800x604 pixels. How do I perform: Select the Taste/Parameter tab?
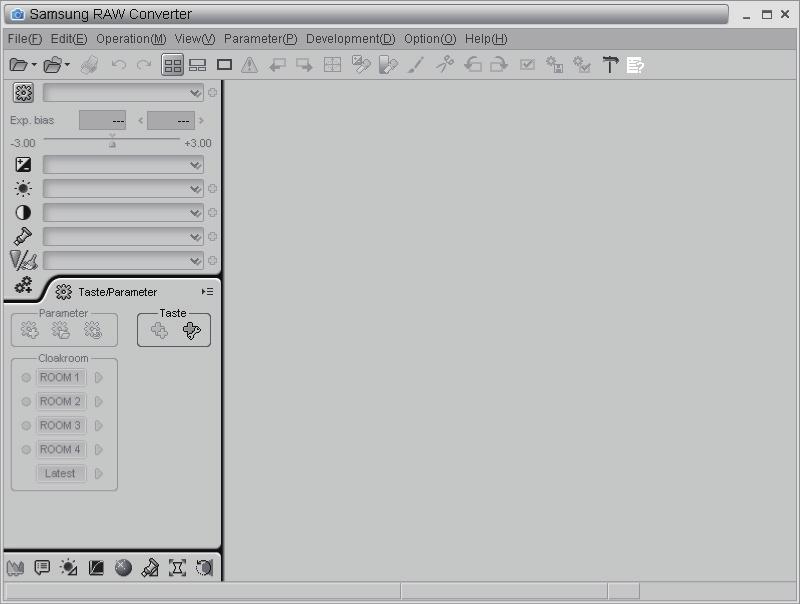tap(118, 292)
